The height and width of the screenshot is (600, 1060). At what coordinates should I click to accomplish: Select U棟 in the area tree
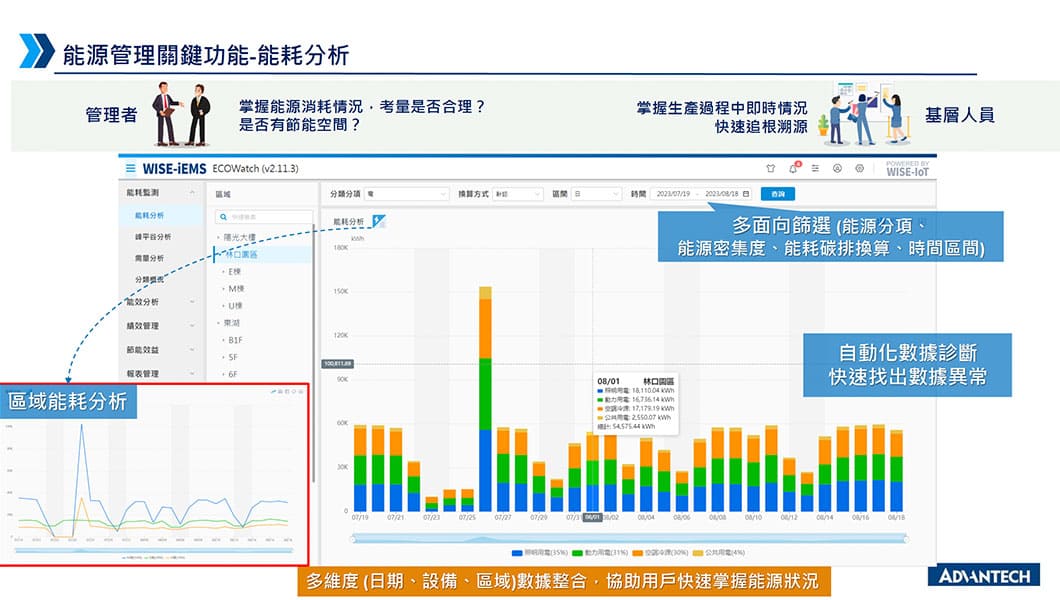pos(235,306)
